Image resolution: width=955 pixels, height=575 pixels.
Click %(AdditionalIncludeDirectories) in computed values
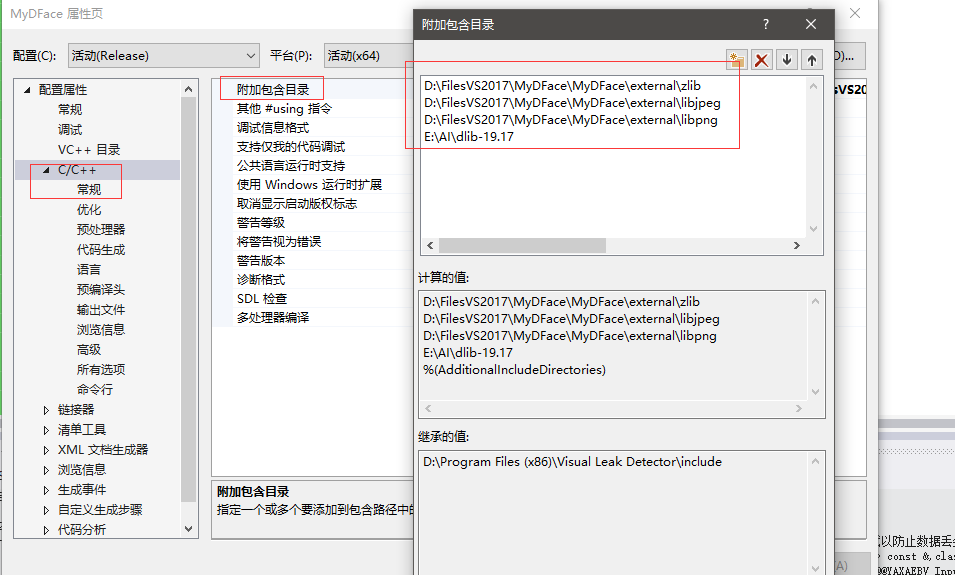click(515, 370)
